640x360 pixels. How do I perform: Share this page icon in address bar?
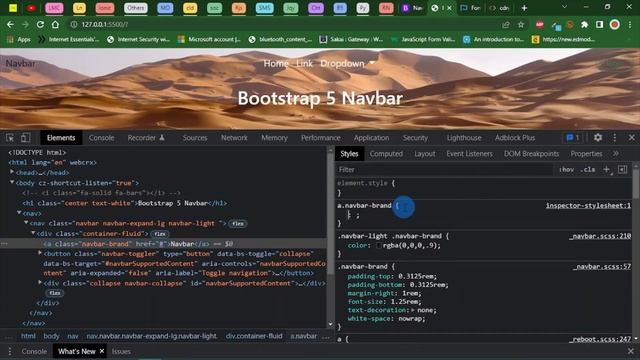point(506,24)
